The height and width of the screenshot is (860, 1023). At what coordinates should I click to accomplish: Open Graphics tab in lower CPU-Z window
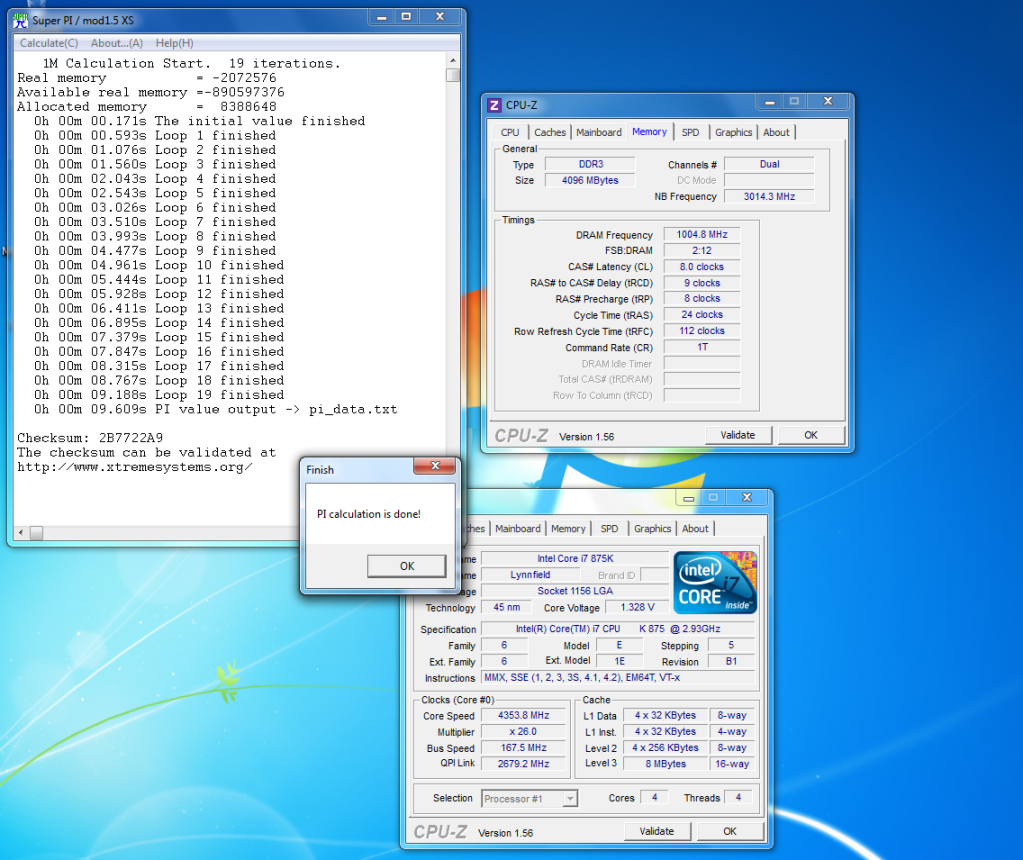pyautogui.click(x=652, y=529)
